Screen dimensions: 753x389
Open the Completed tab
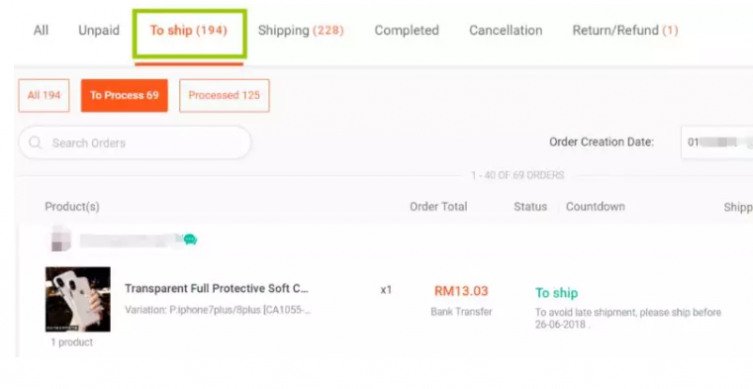[407, 30]
